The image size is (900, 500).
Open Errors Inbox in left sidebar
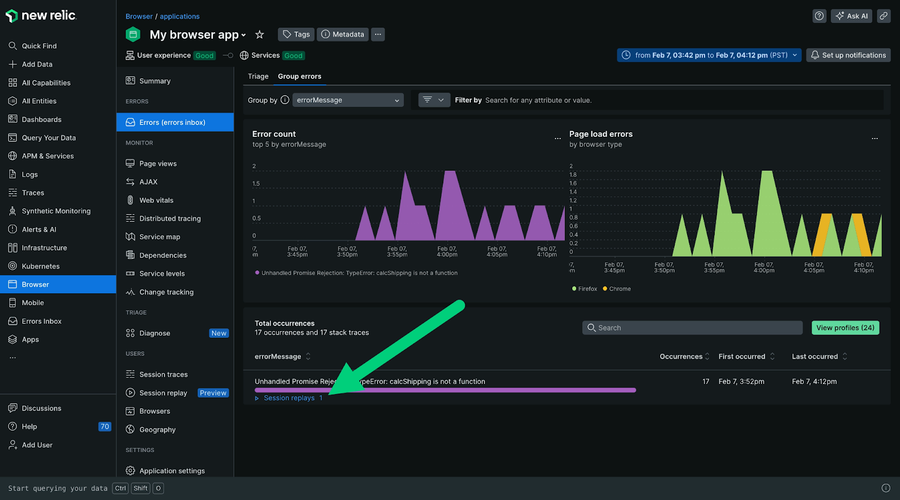(41, 321)
